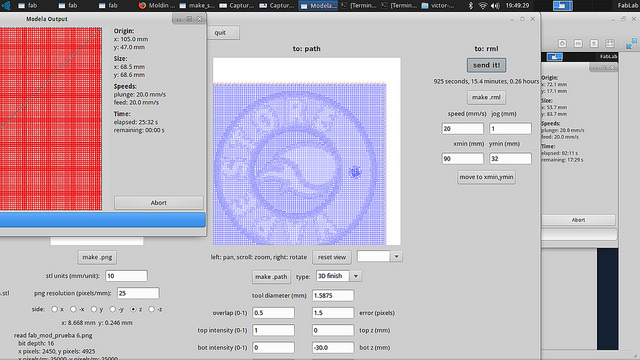Click the blue toolpath preview canvas
This screenshot has height=360, width=640.
click(x=307, y=151)
